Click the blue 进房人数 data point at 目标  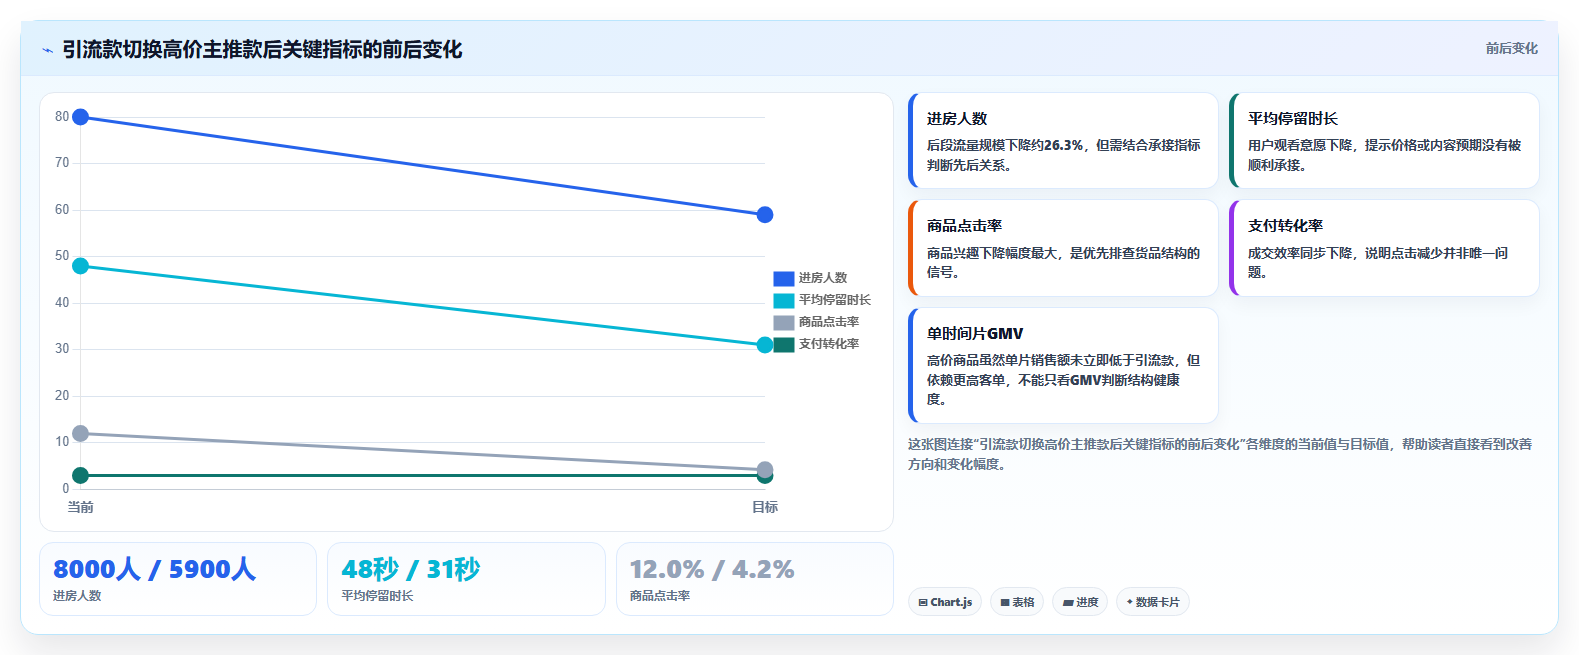click(x=765, y=215)
